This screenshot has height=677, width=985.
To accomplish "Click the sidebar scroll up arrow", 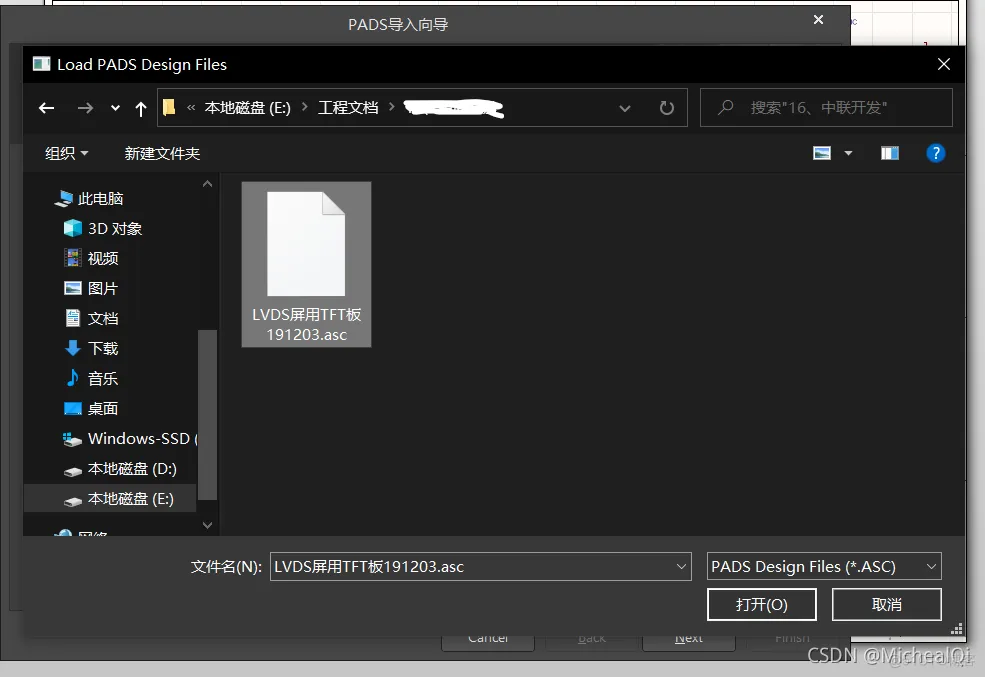I will [207, 184].
